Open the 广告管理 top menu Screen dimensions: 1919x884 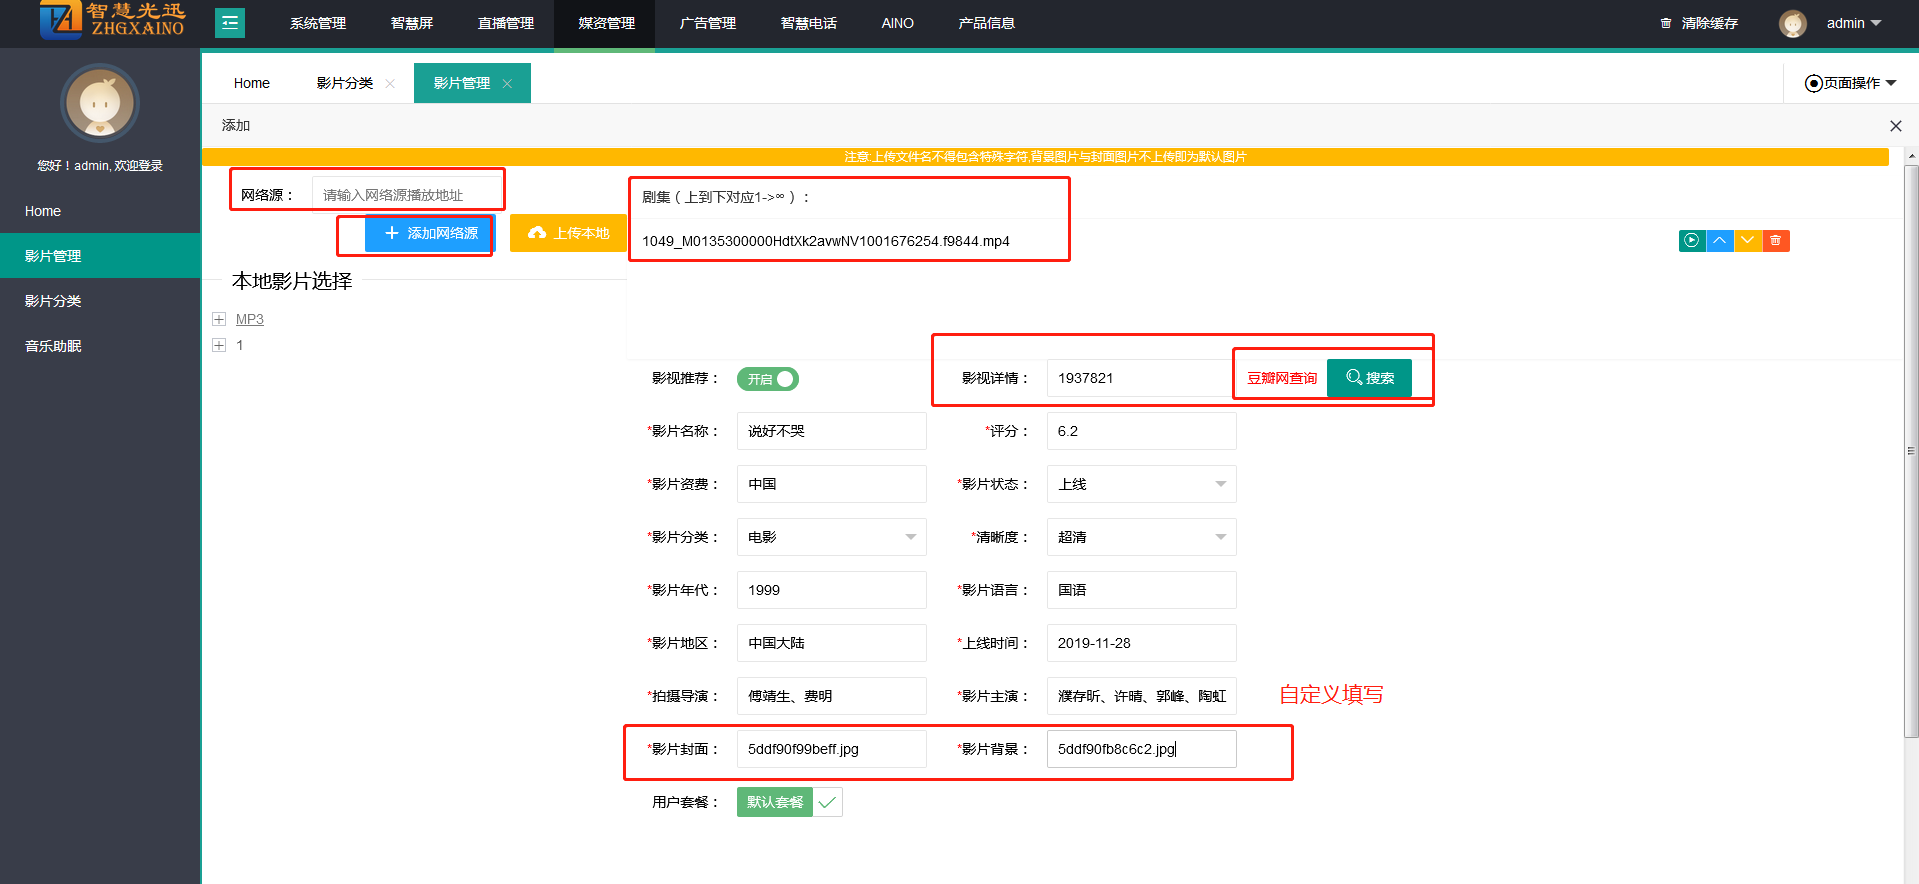[707, 23]
